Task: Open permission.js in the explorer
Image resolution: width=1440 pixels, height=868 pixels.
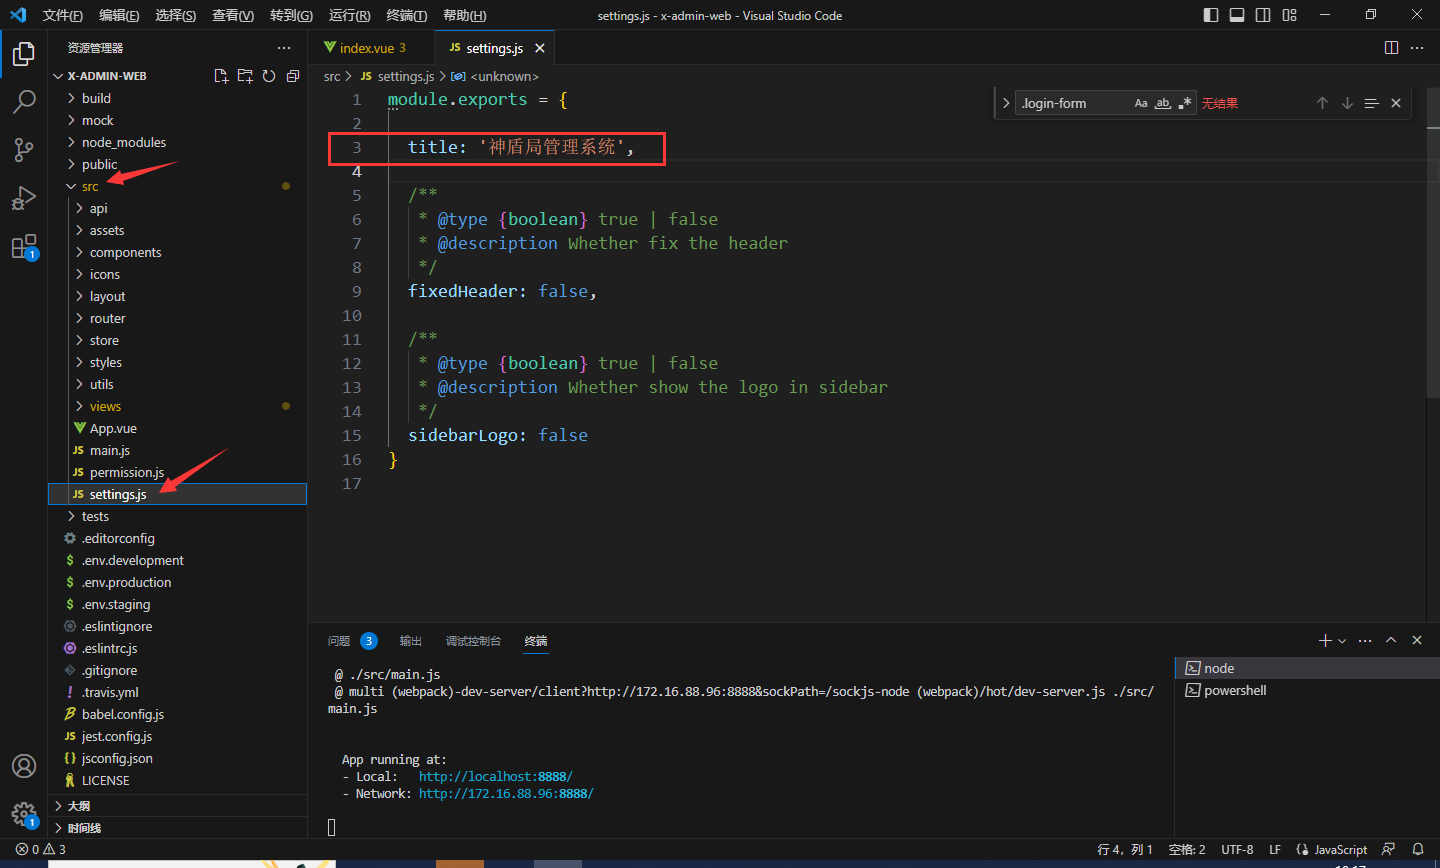Action: click(178, 472)
